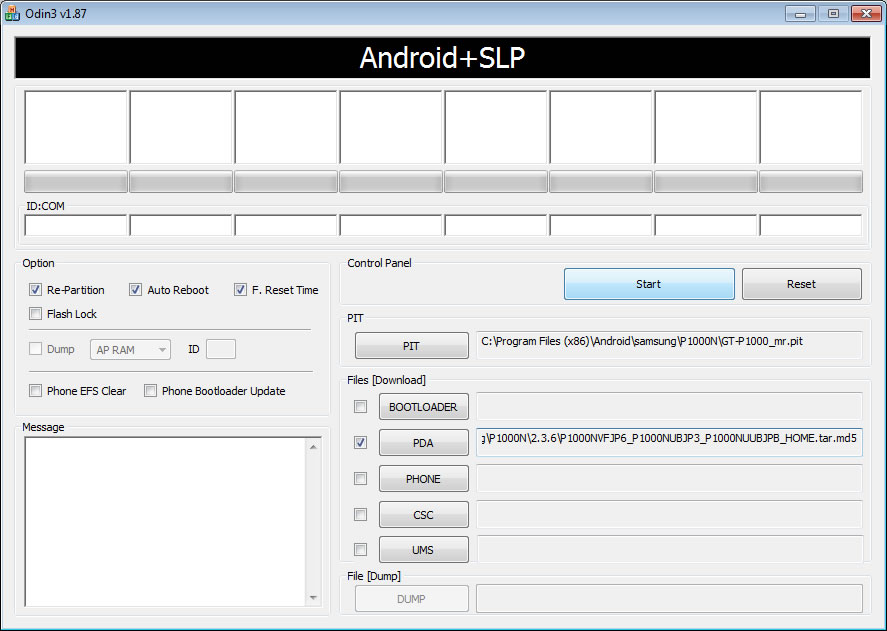Close the Odin3 window
The image size is (887, 631).
(866, 14)
